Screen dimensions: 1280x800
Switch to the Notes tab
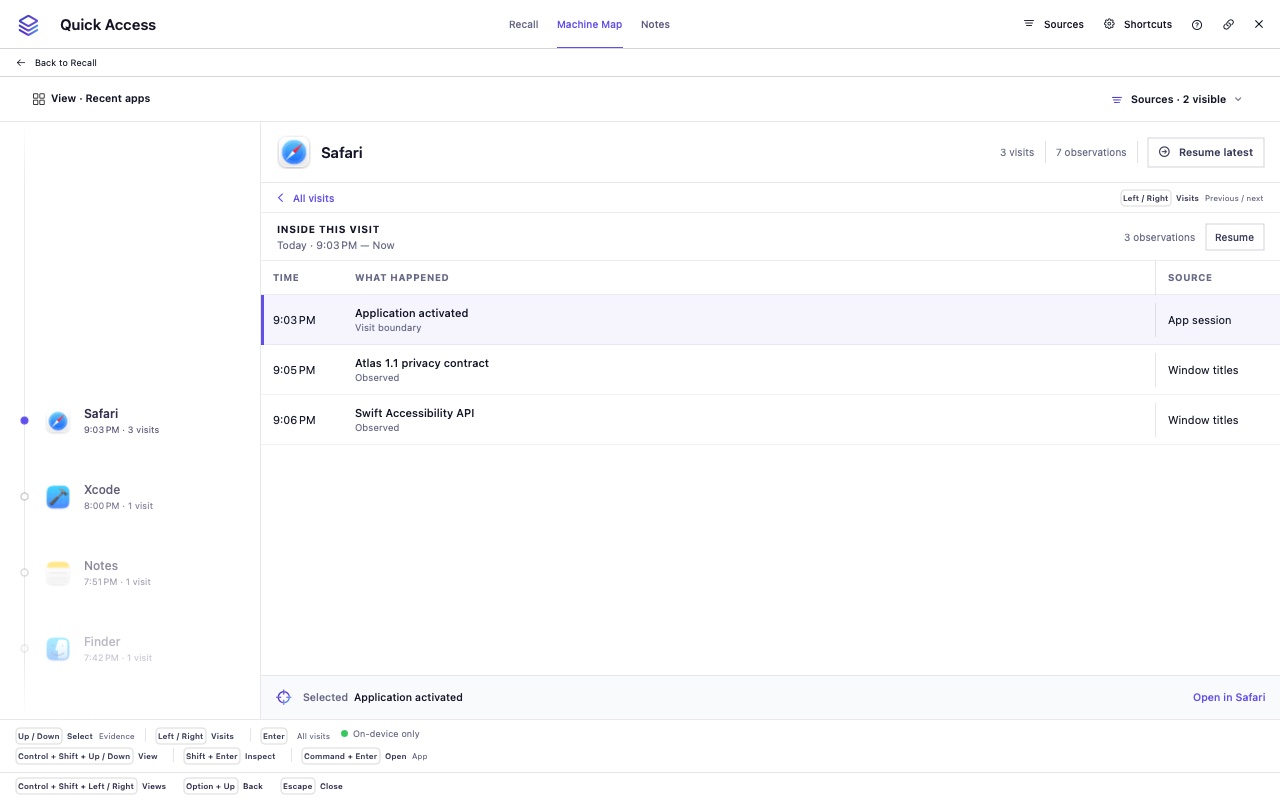pos(655,25)
